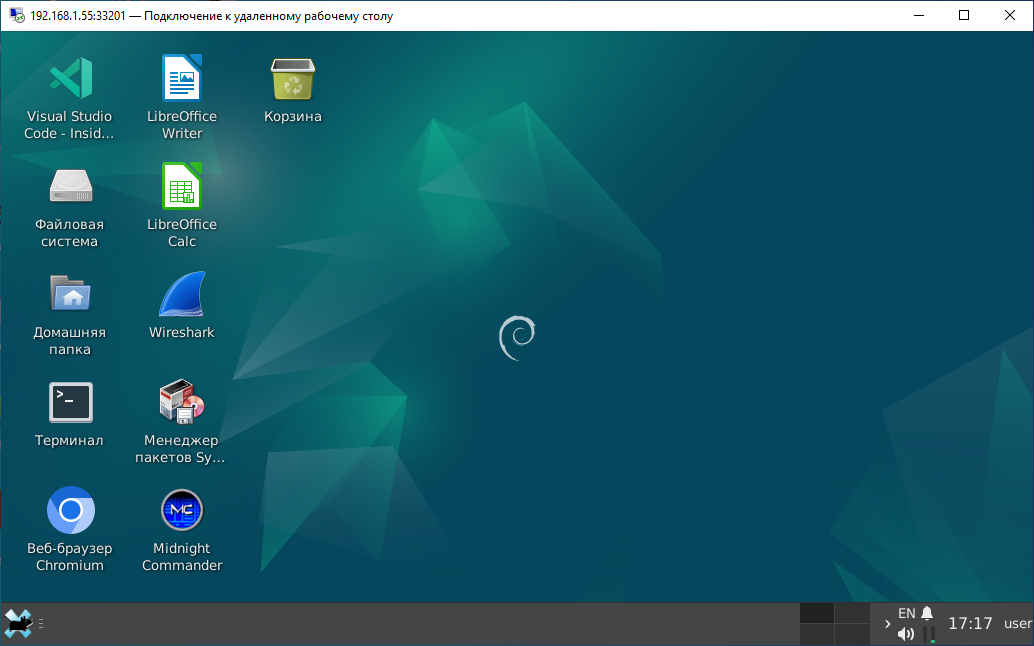Click the volume speaker icon in the panel

click(906, 634)
